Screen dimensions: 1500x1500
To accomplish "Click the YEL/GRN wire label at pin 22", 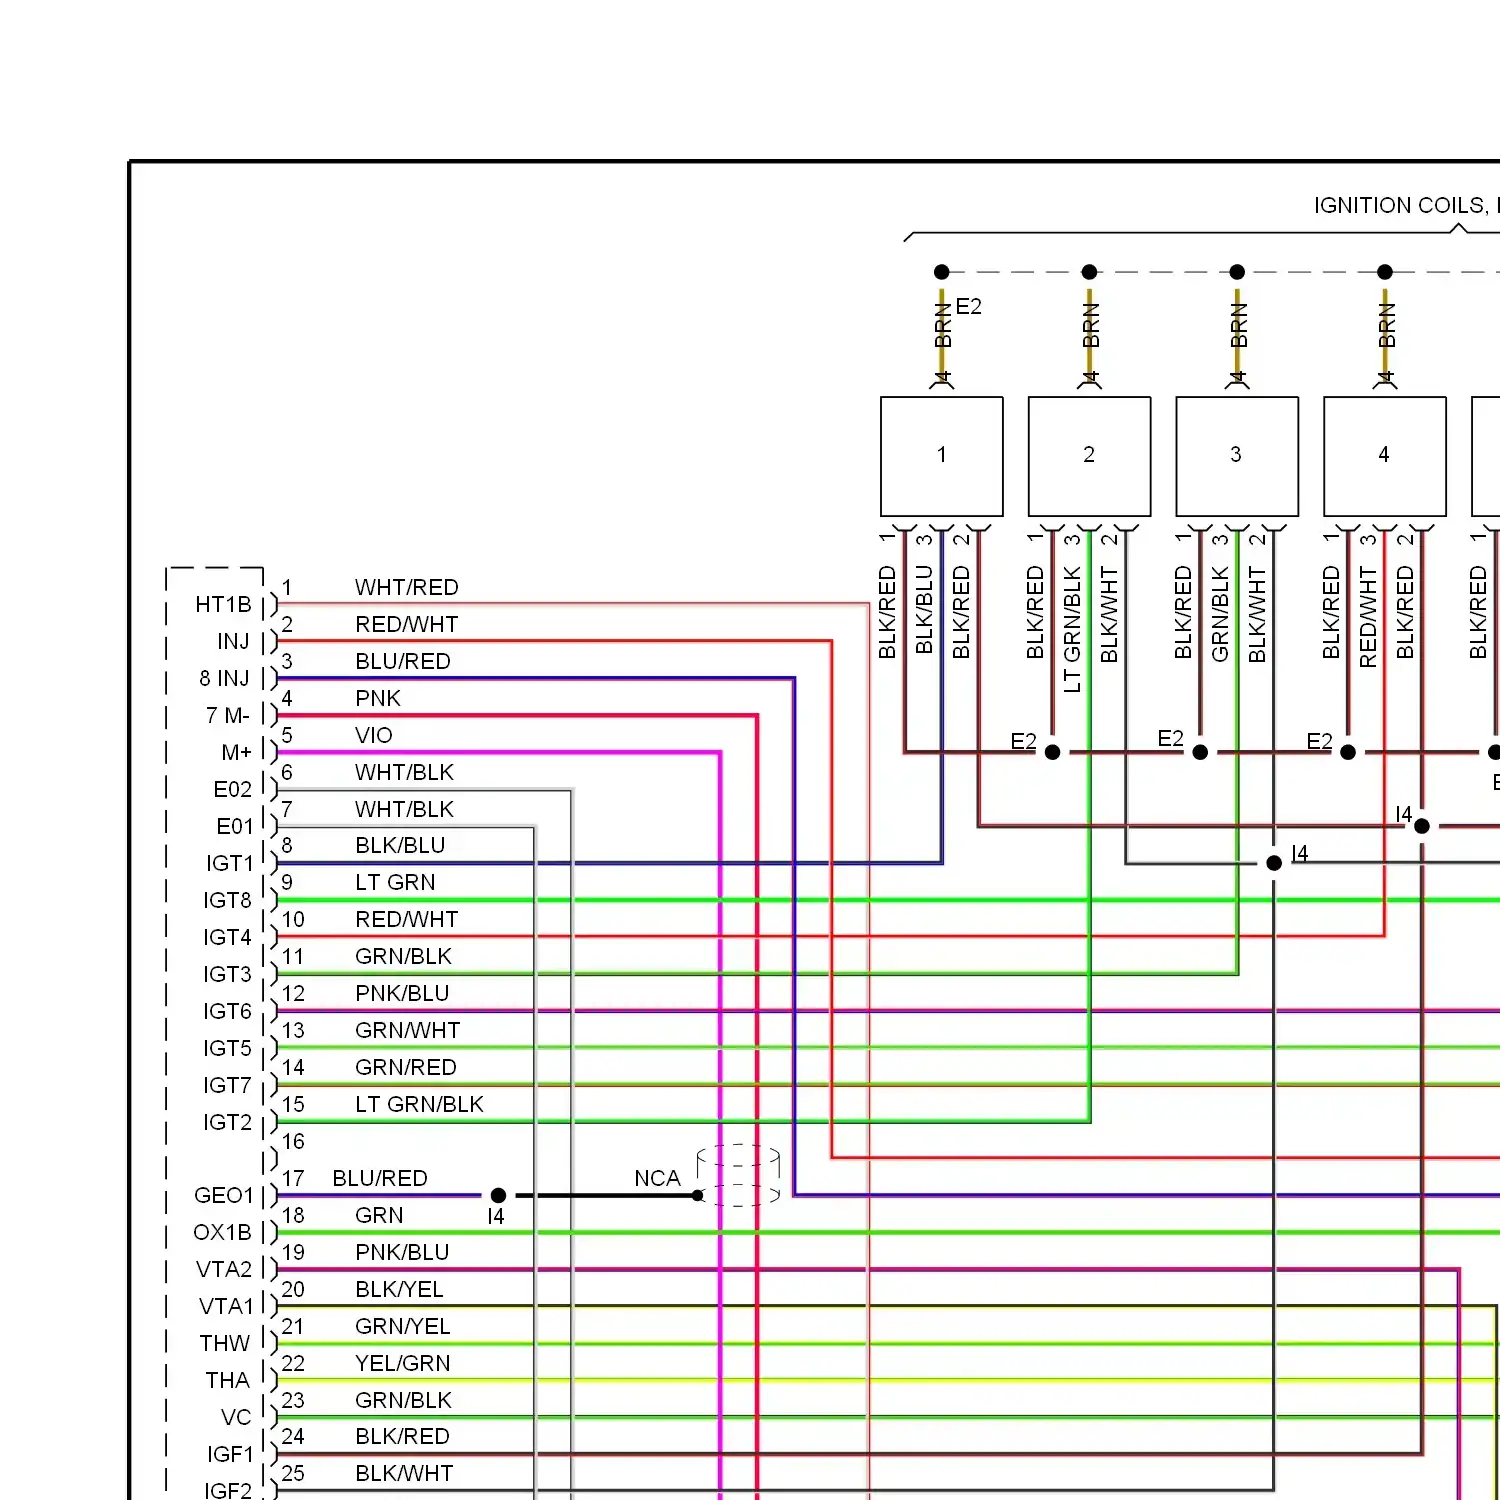I will (403, 1364).
